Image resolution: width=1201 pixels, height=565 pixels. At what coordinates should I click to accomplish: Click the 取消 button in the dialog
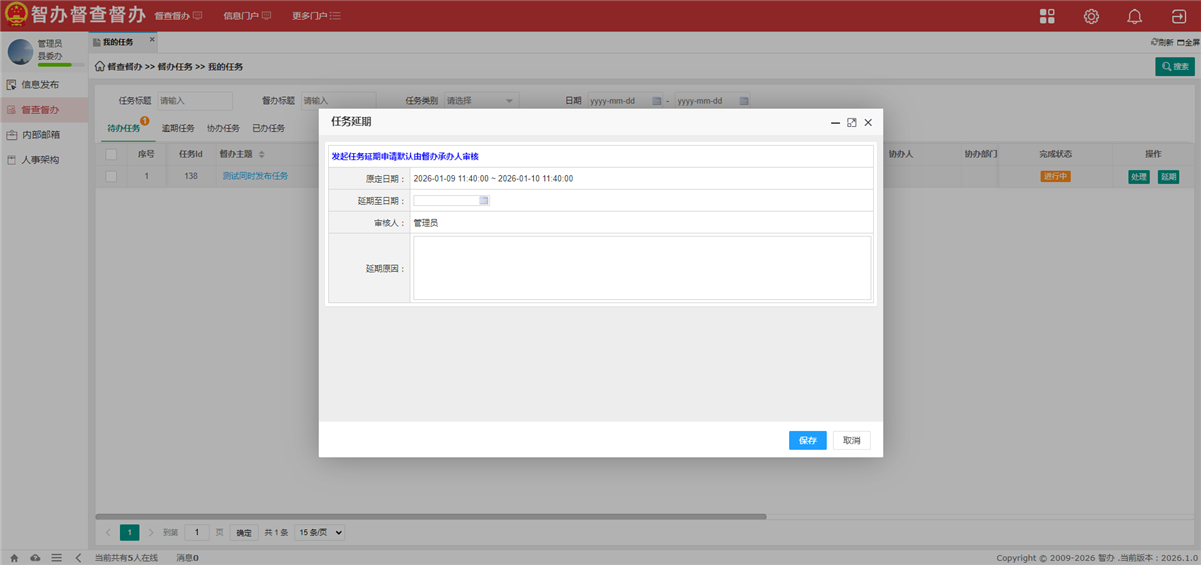coord(851,441)
